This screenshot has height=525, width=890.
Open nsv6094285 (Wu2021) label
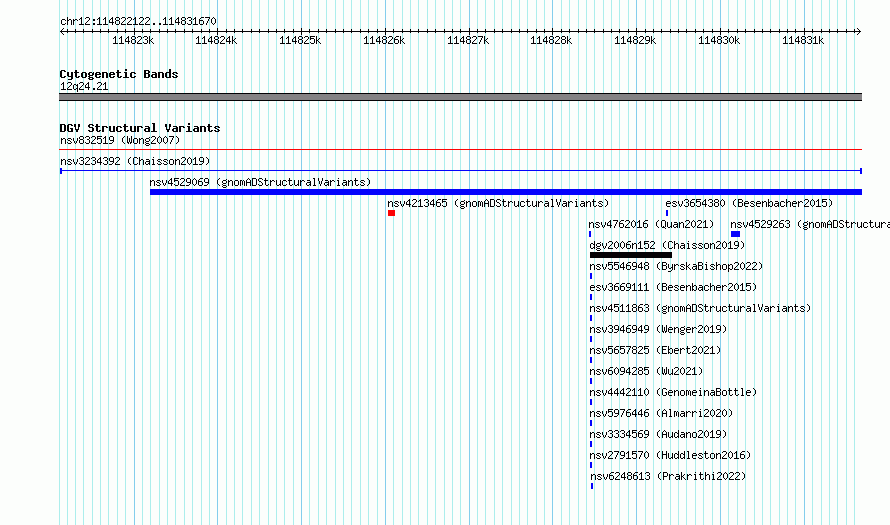pos(646,371)
